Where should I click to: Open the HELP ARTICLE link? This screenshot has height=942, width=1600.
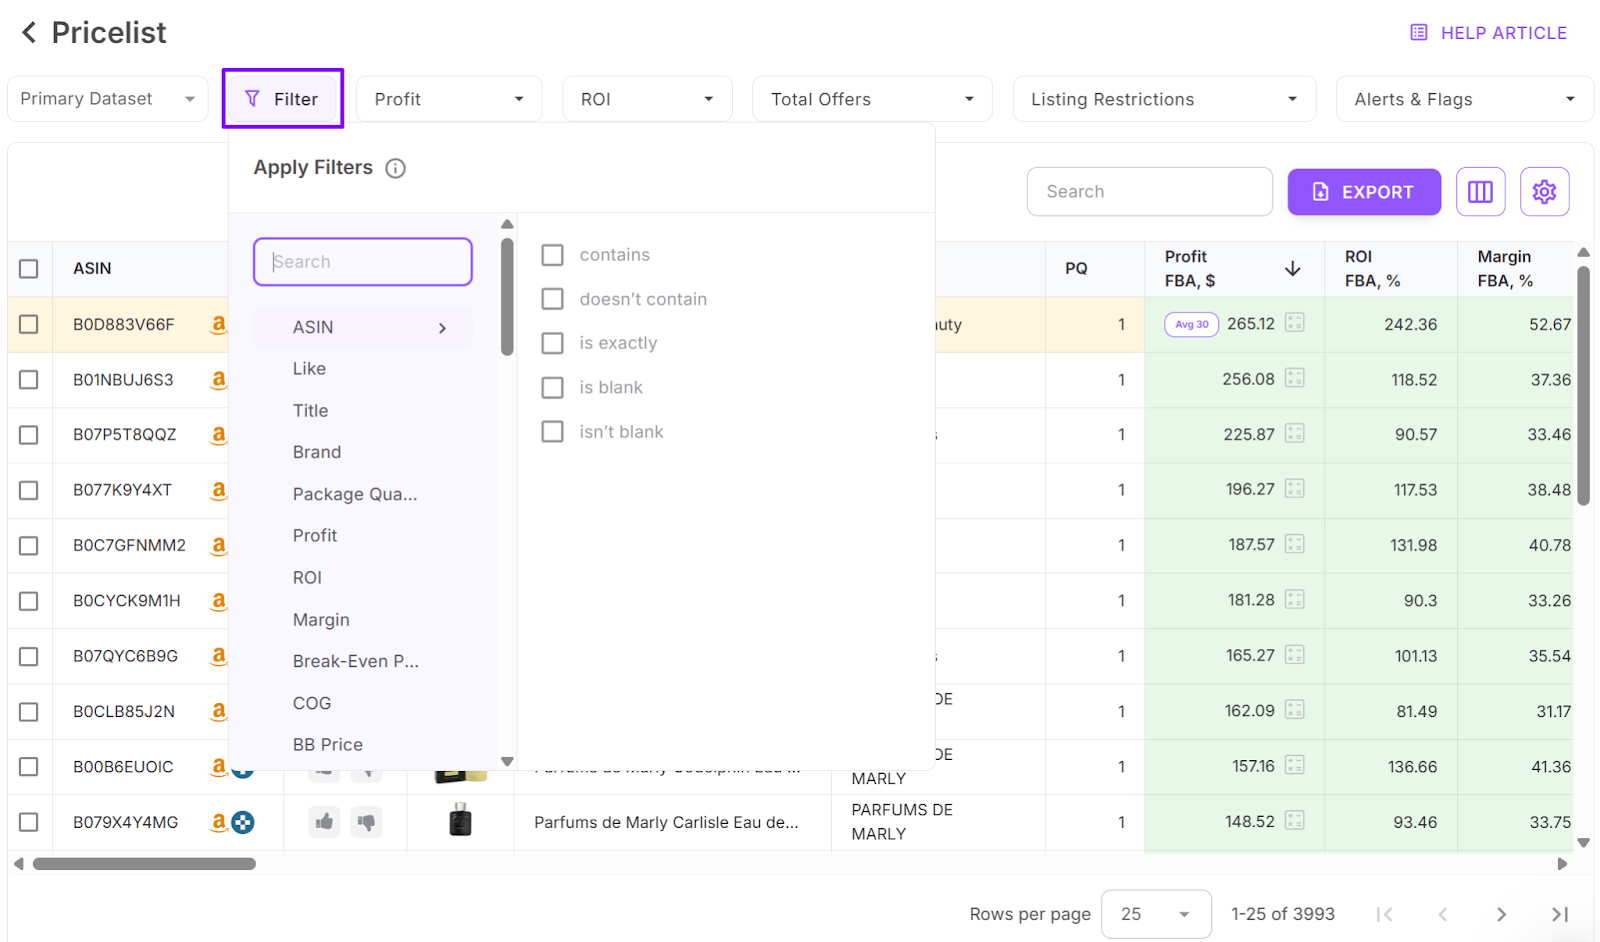[x=1489, y=33]
